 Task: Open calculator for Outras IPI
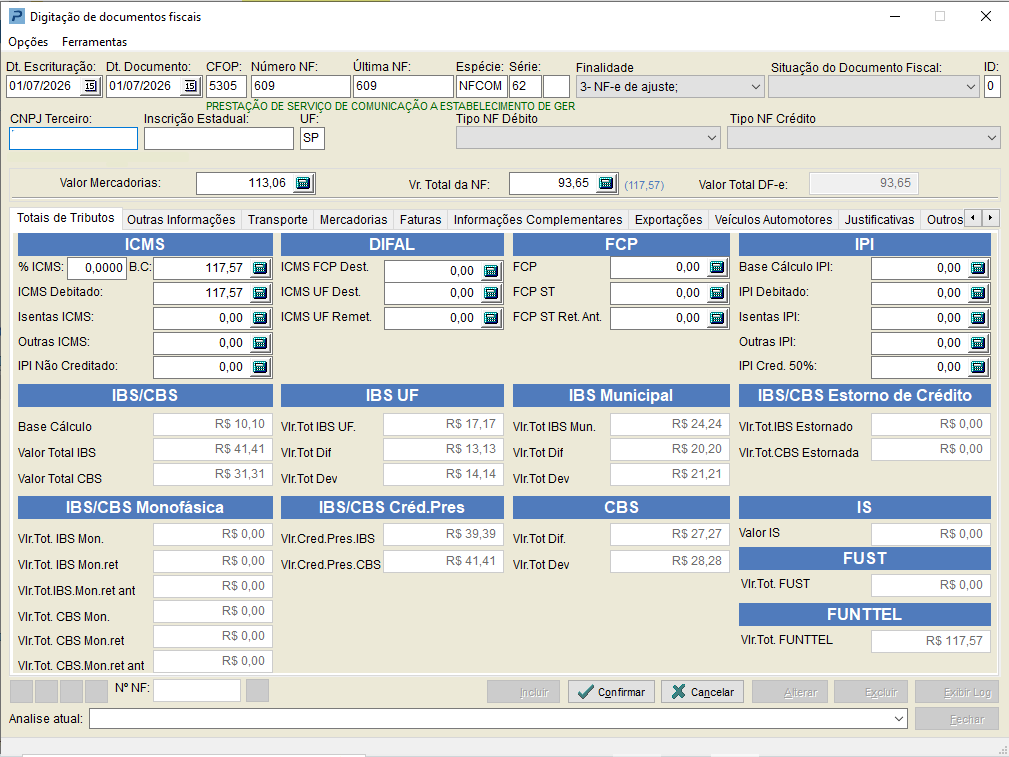click(978, 343)
